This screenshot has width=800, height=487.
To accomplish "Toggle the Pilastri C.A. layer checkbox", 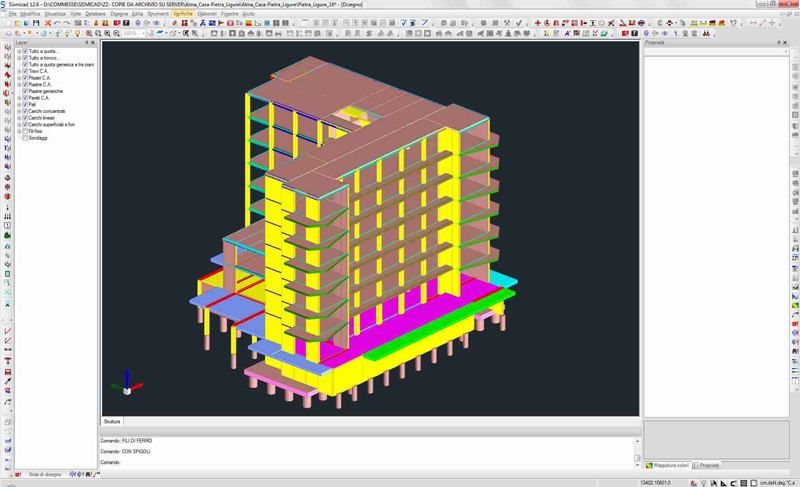I will click(25, 78).
